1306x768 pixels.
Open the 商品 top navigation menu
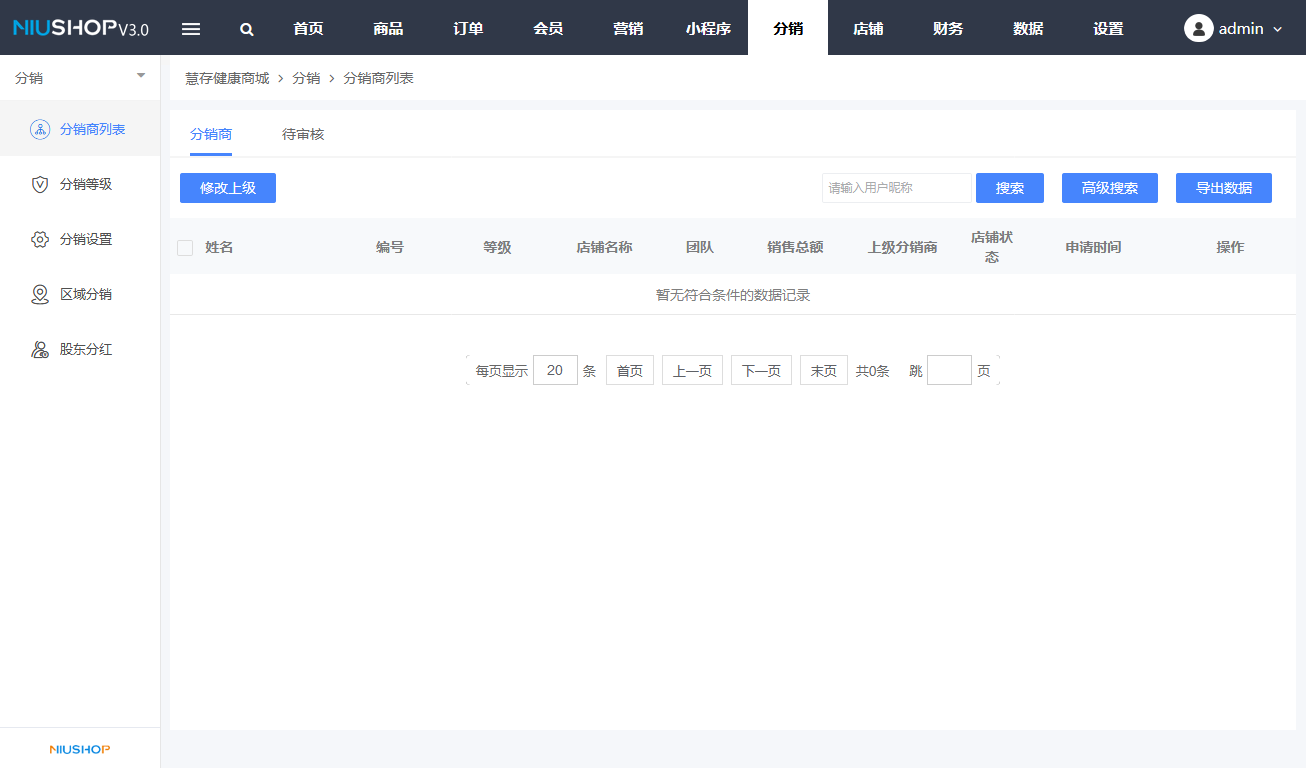[x=388, y=28]
